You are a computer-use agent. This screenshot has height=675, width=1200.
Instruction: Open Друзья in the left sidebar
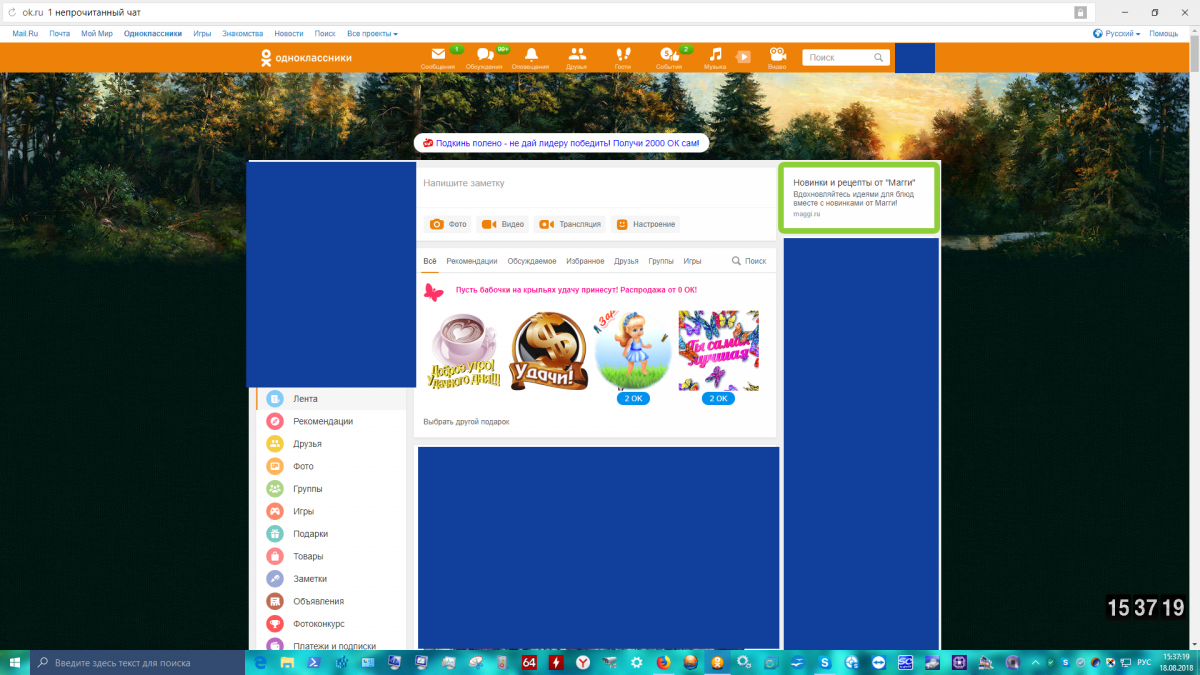pos(331,444)
